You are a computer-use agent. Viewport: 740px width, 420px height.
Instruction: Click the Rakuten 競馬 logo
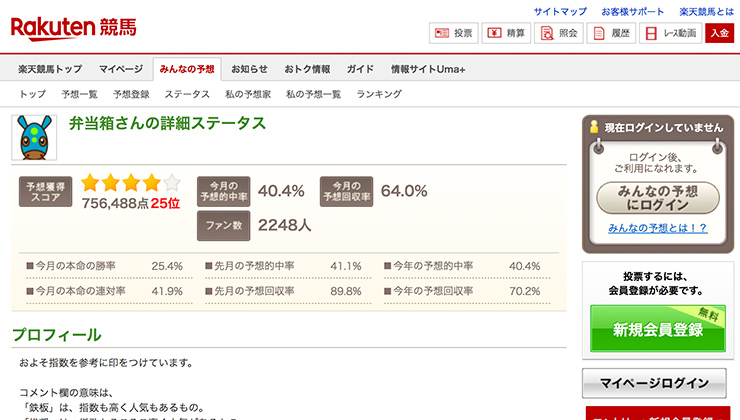(x=74, y=28)
